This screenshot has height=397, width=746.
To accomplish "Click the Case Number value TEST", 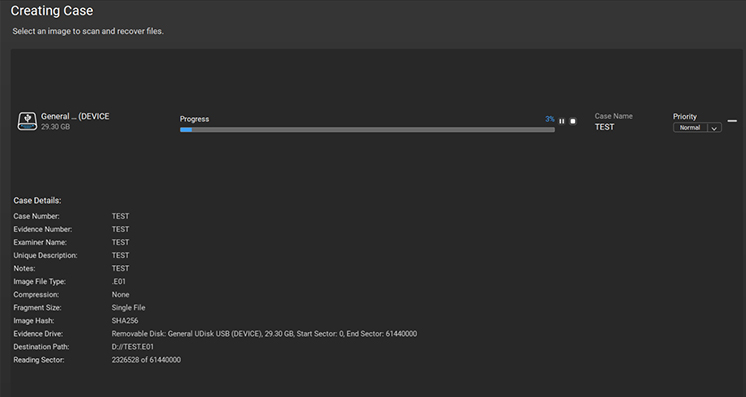I will coord(120,216).
